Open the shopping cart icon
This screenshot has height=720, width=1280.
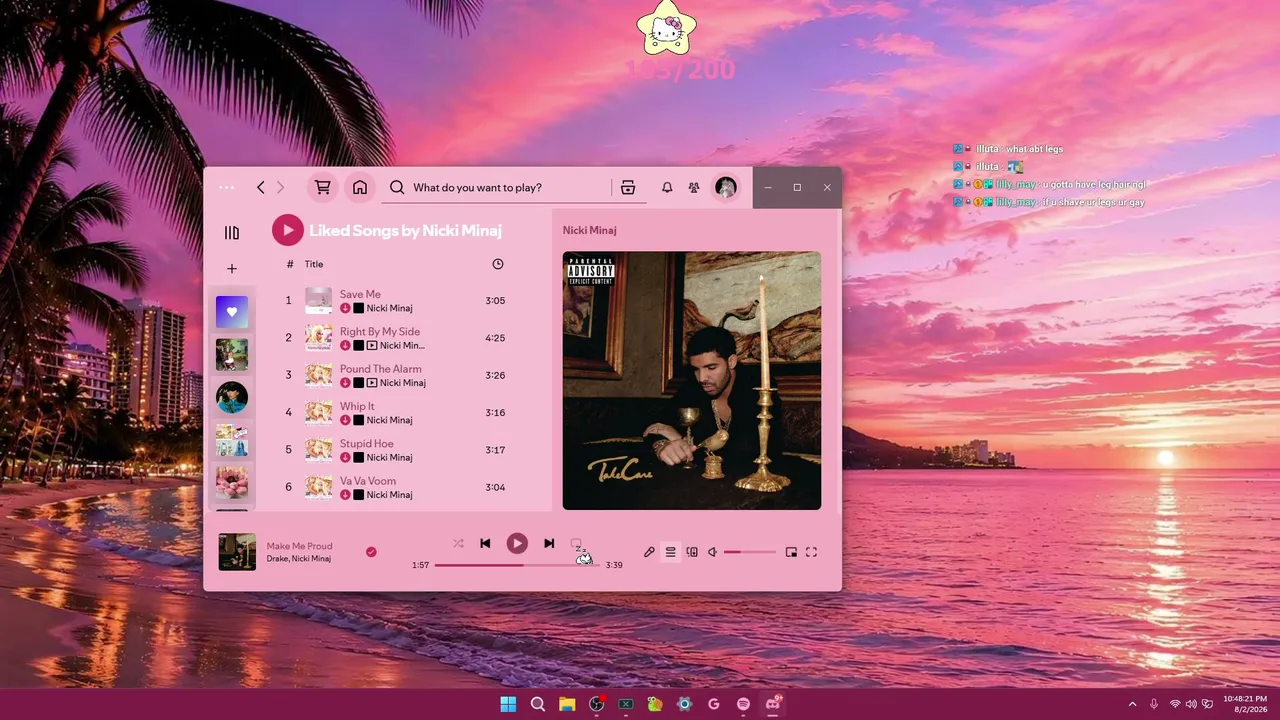(322, 187)
